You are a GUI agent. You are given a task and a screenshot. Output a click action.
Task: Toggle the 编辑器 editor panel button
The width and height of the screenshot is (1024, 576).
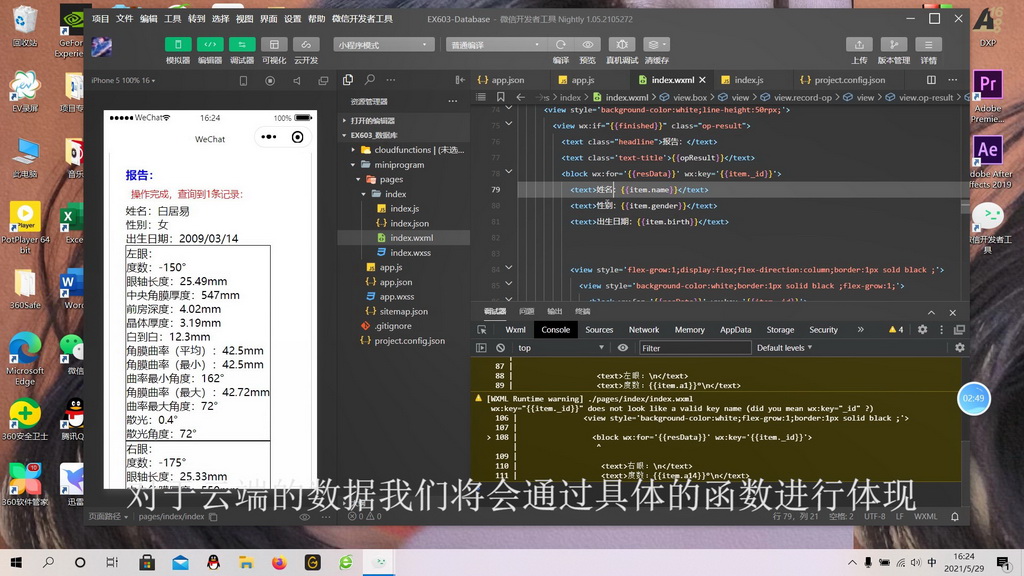click(209, 45)
